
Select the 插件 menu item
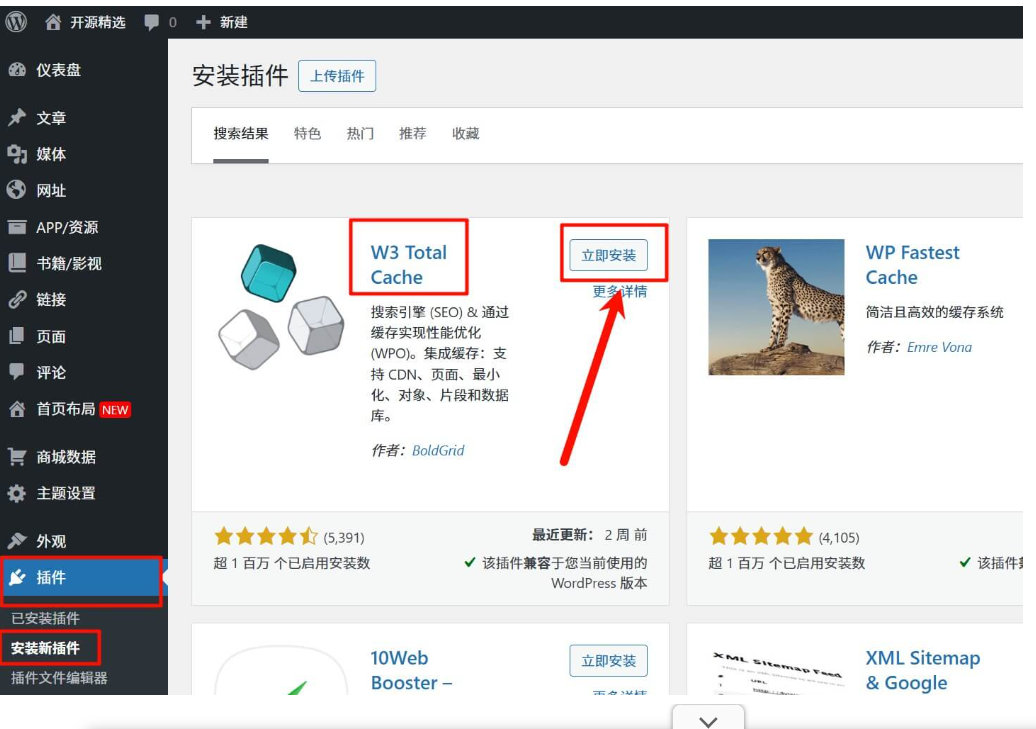pos(83,578)
